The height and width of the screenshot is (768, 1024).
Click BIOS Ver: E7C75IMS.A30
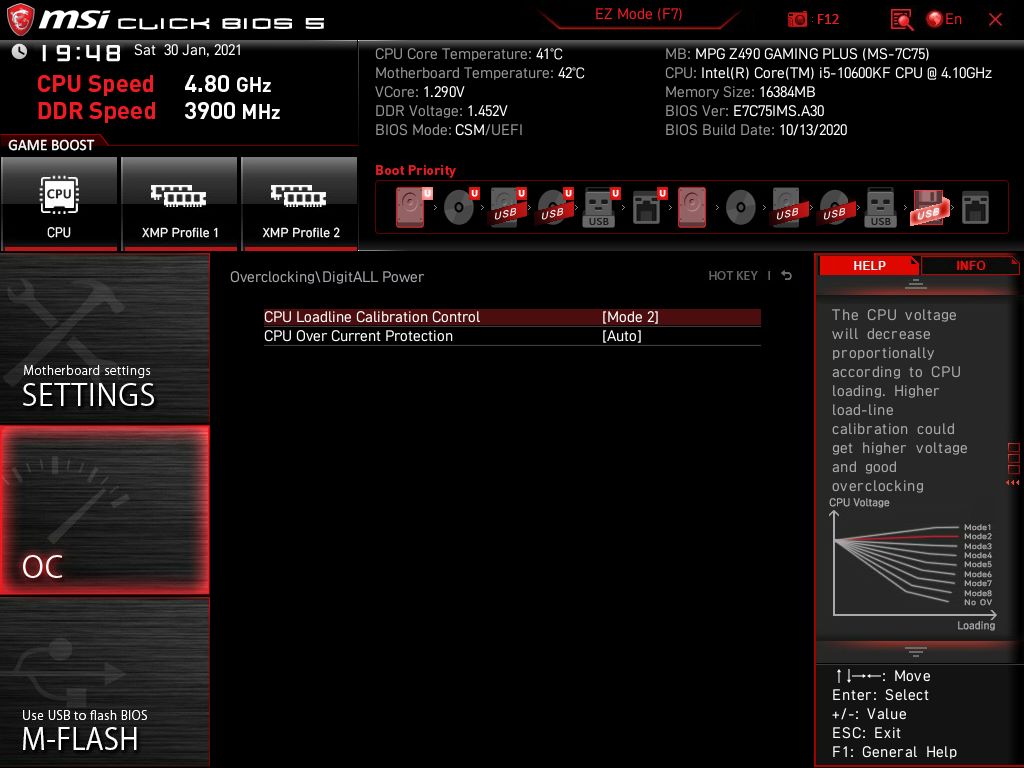coord(744,111)
